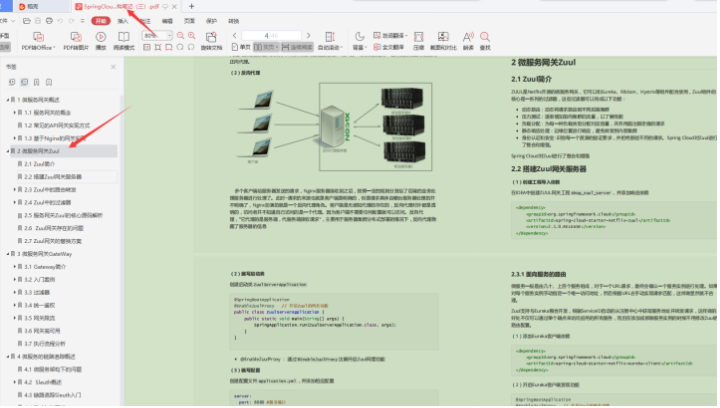Image resolution: width=720 pixels, height=408 pixels.
Task: Click the page number input field
Action: (271, 35)
